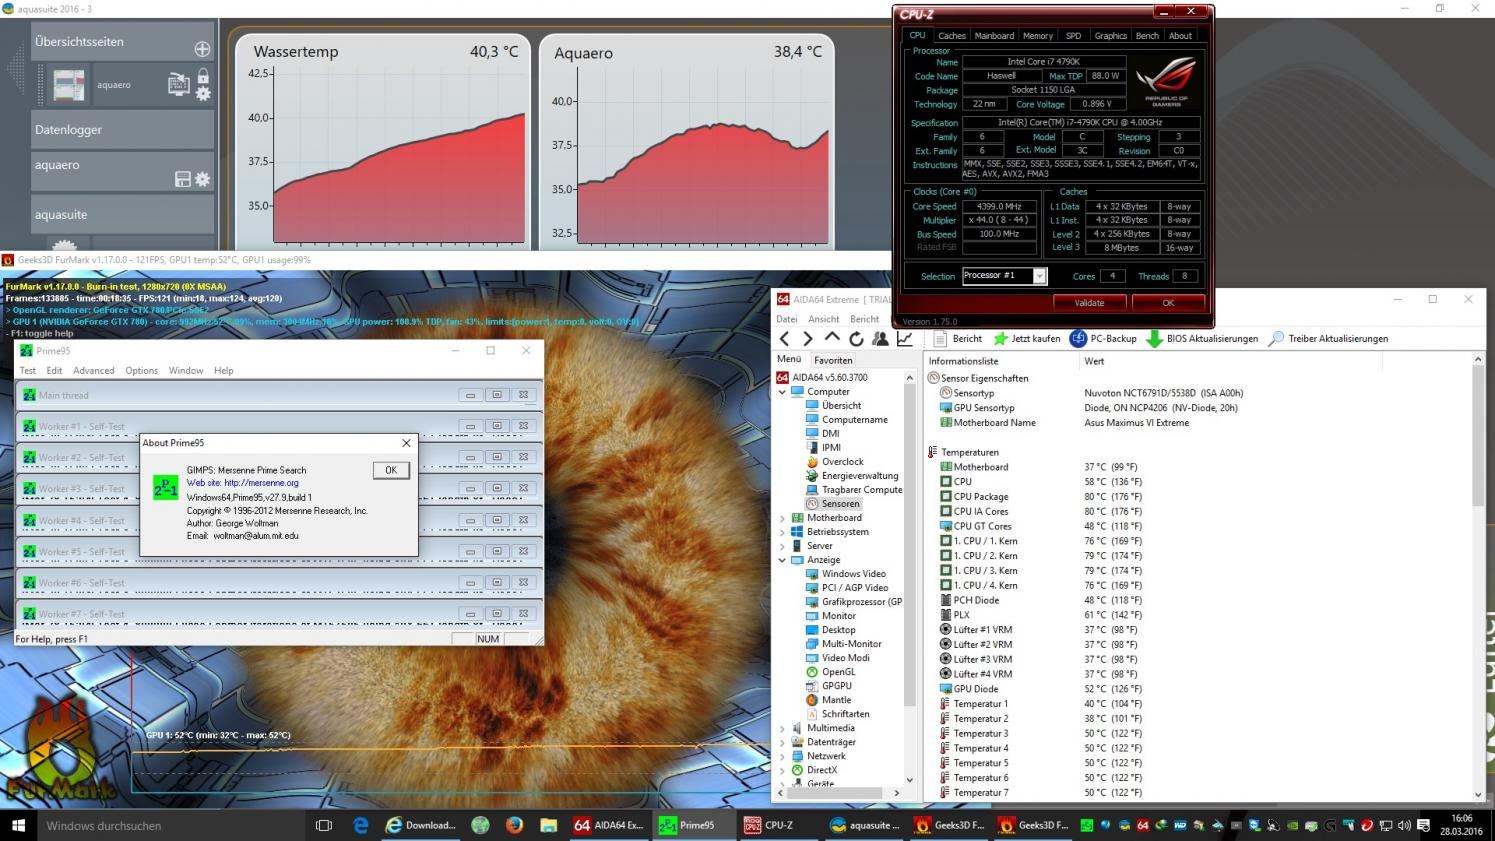Open the graph chart icon in AIDA64 toolbar
Viewport: 1495px width, 841px height.
[905, 339]
